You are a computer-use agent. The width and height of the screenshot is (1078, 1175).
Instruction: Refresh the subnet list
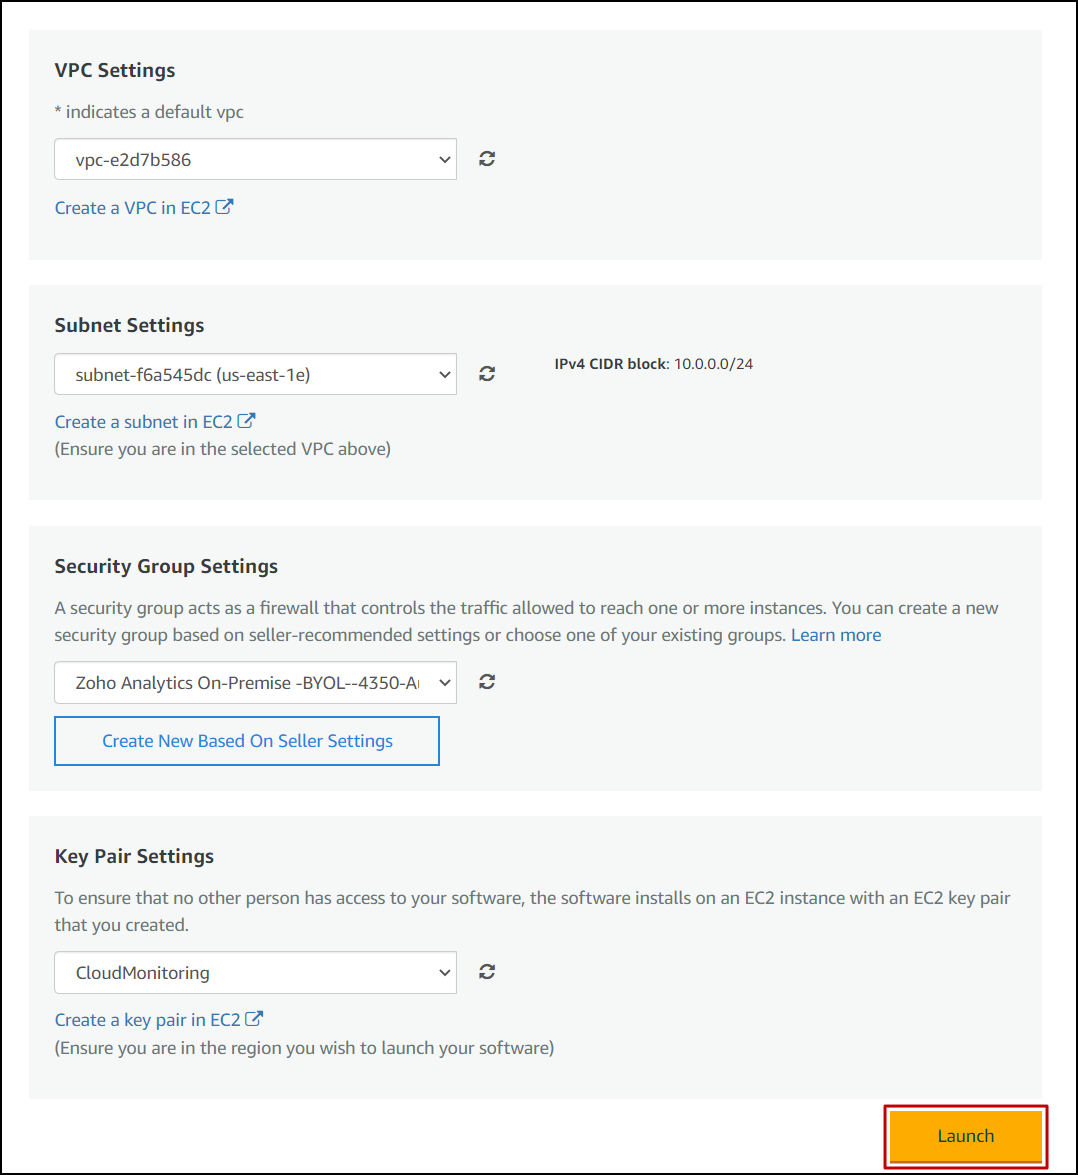pos(487,374)
